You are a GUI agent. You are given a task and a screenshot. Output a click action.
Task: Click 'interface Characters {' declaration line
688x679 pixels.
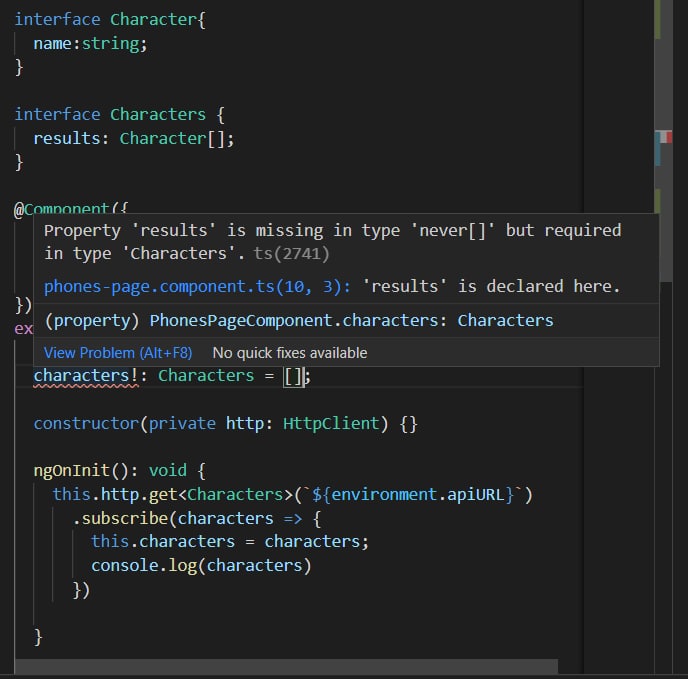119,115
